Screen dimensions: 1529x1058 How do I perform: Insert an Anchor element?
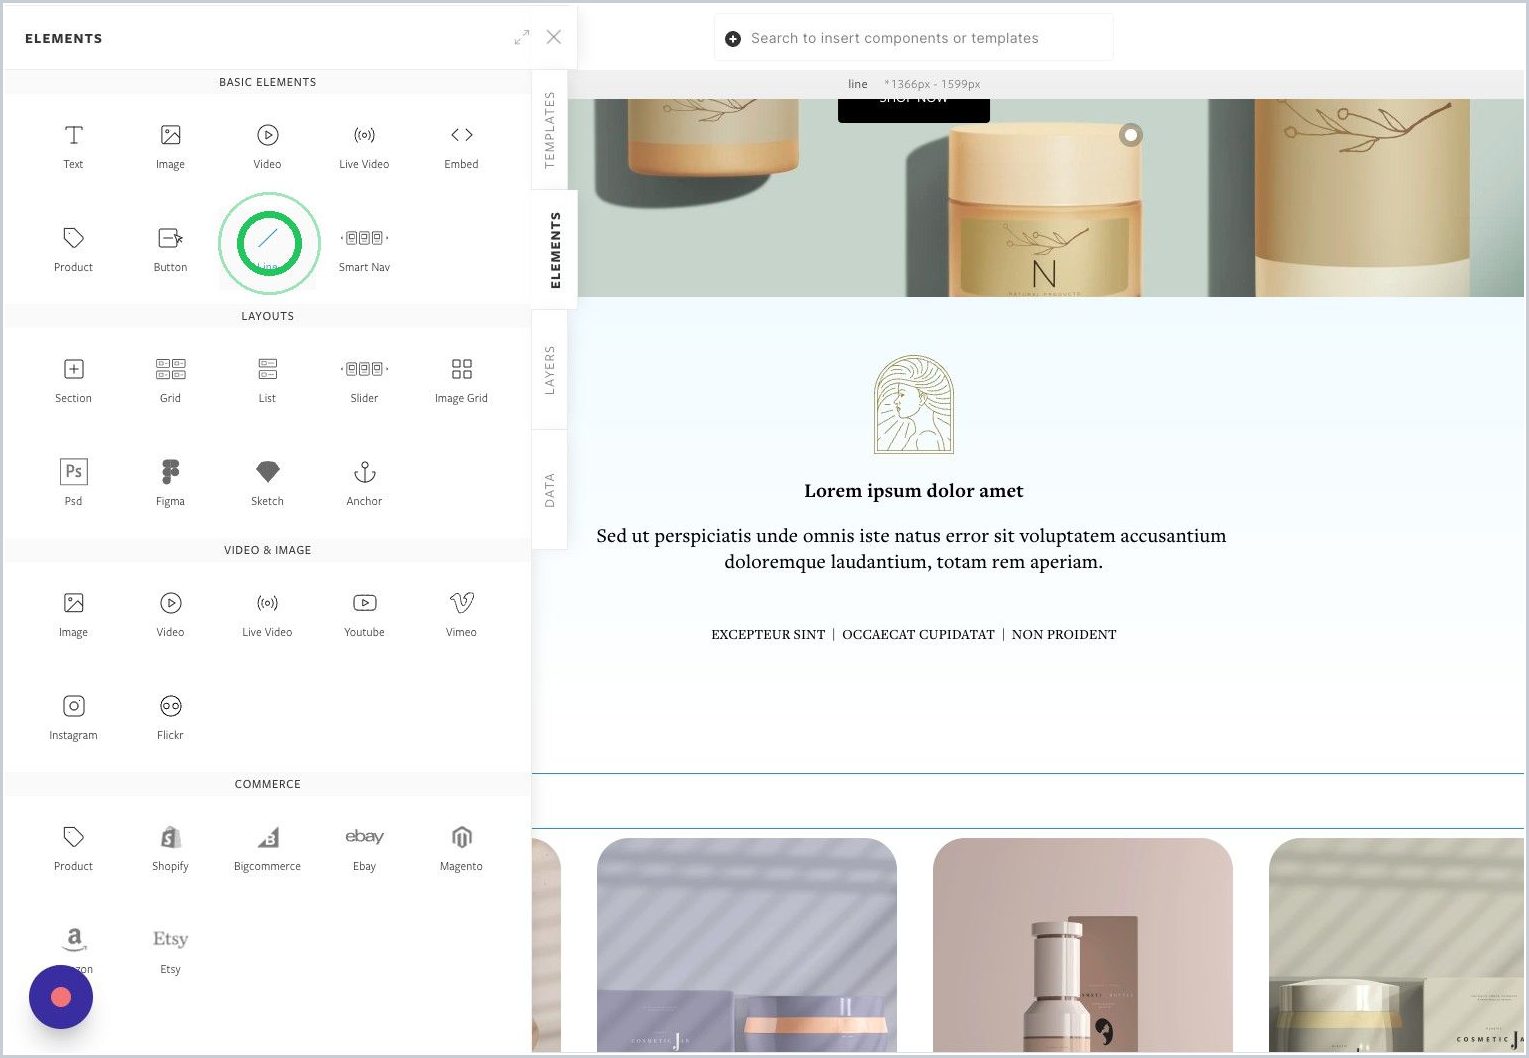click(x=364, y=483)
